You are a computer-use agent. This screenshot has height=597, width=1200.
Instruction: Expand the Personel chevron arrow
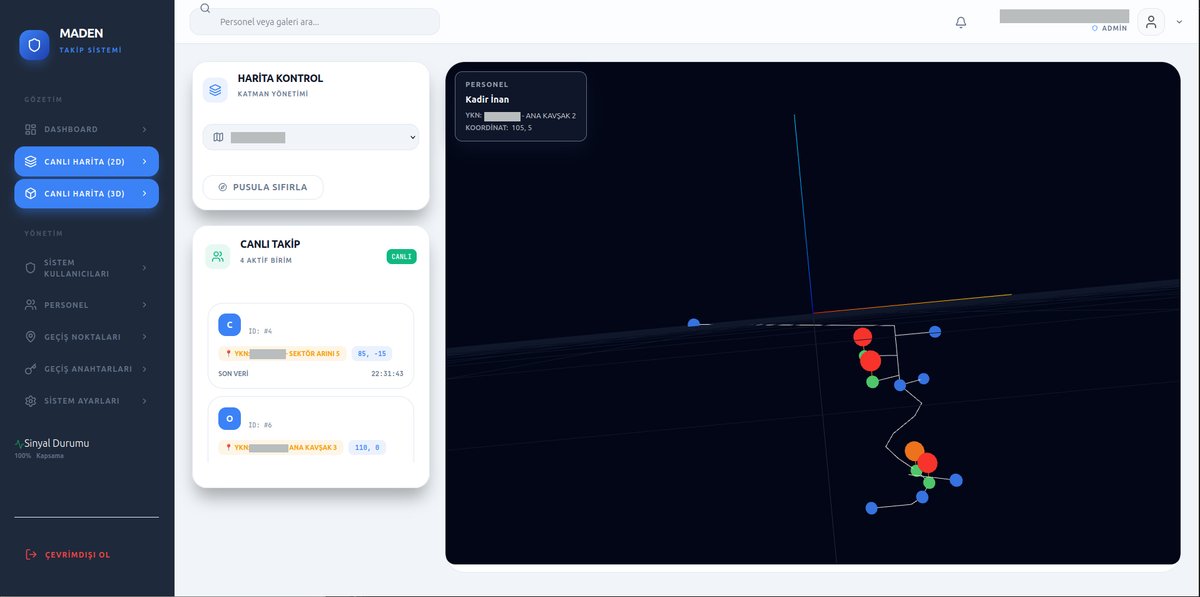[144, 305]
